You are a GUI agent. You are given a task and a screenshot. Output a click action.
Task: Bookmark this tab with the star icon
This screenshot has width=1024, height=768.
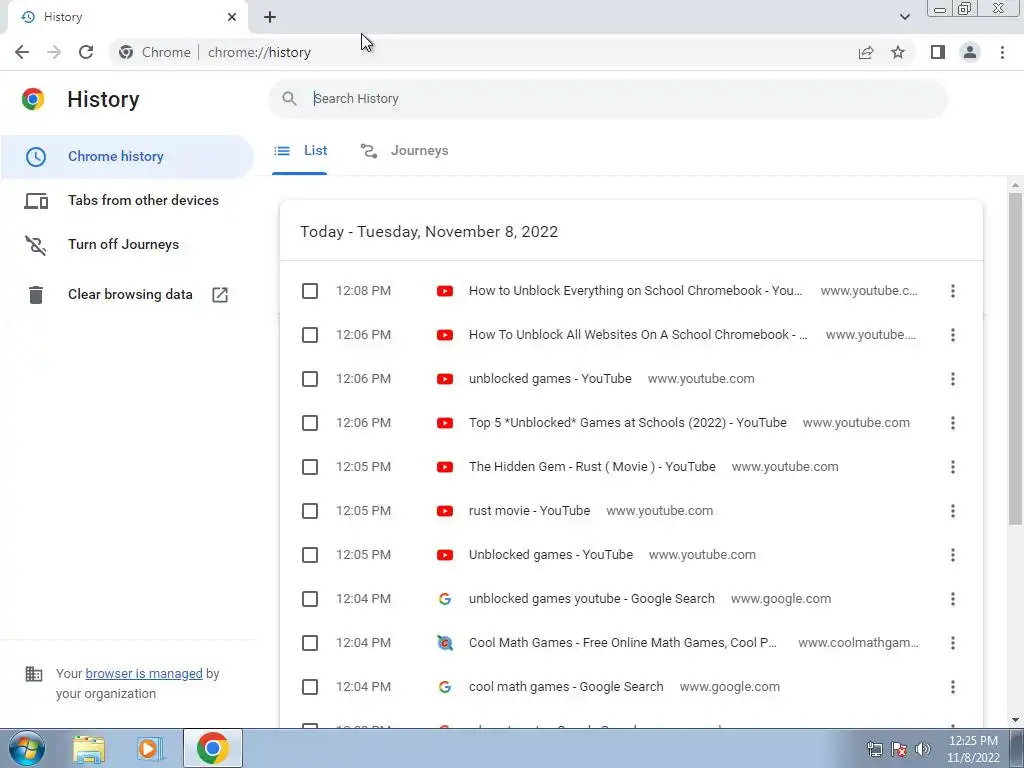898,52
